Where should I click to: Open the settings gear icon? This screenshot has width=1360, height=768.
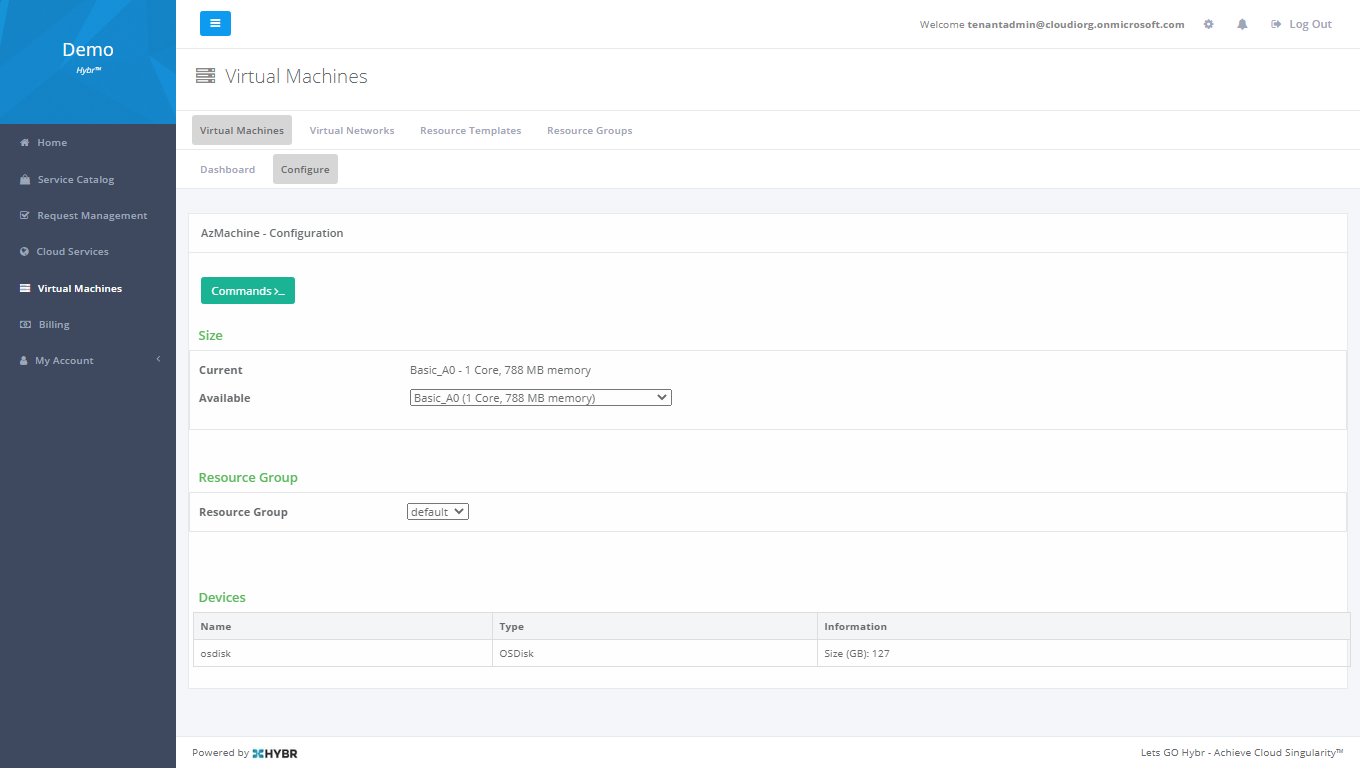coord(1208,24)
